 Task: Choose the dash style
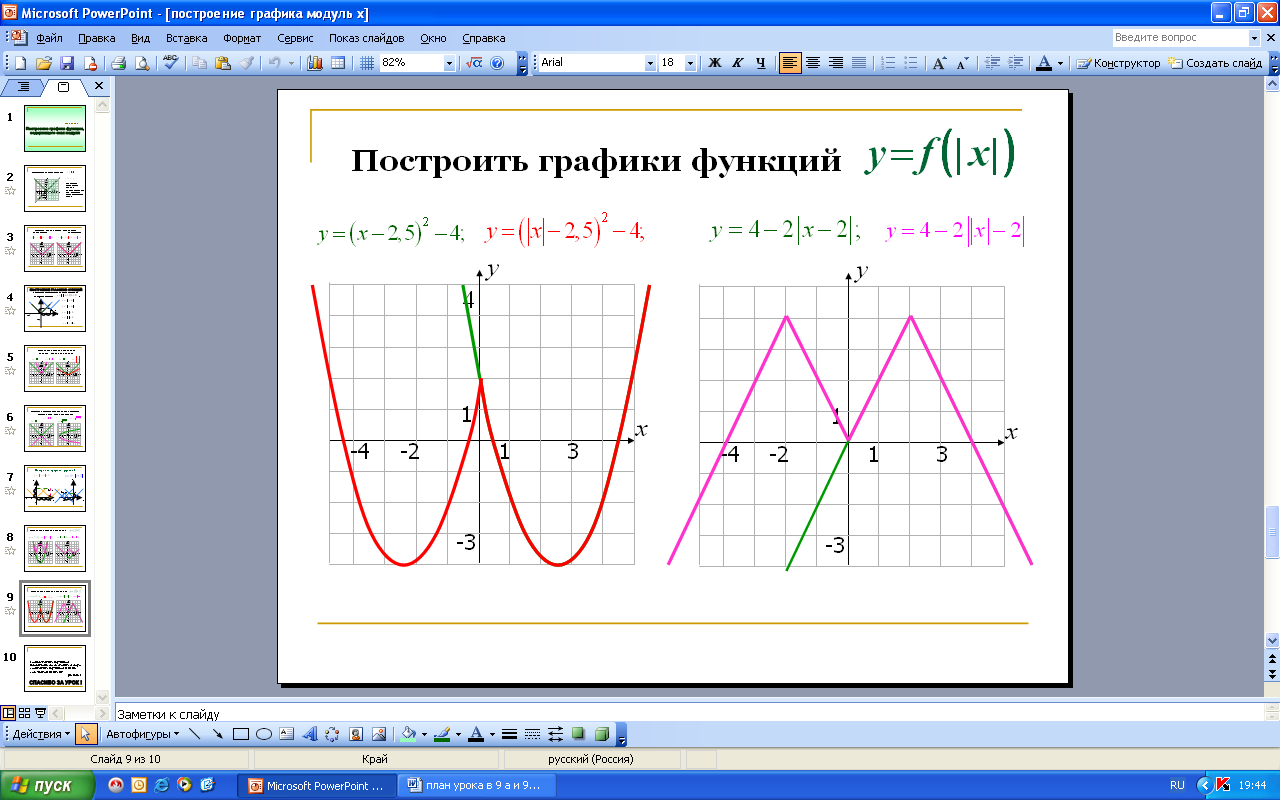tap(532, 734)
